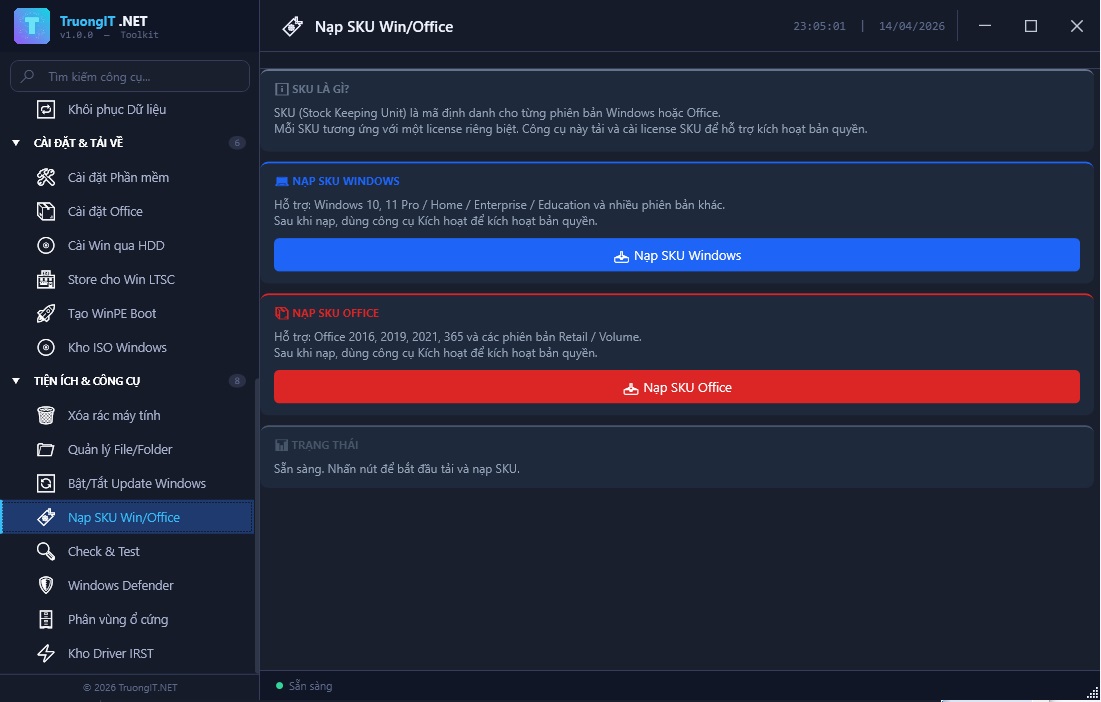Click the Cài Win qua HDD disc icon

coord(46,246)
